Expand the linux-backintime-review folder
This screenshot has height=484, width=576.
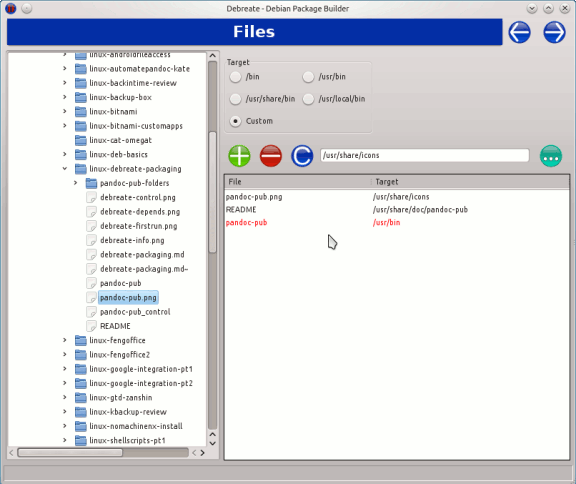pyautogui.click(x=65, y=83)
